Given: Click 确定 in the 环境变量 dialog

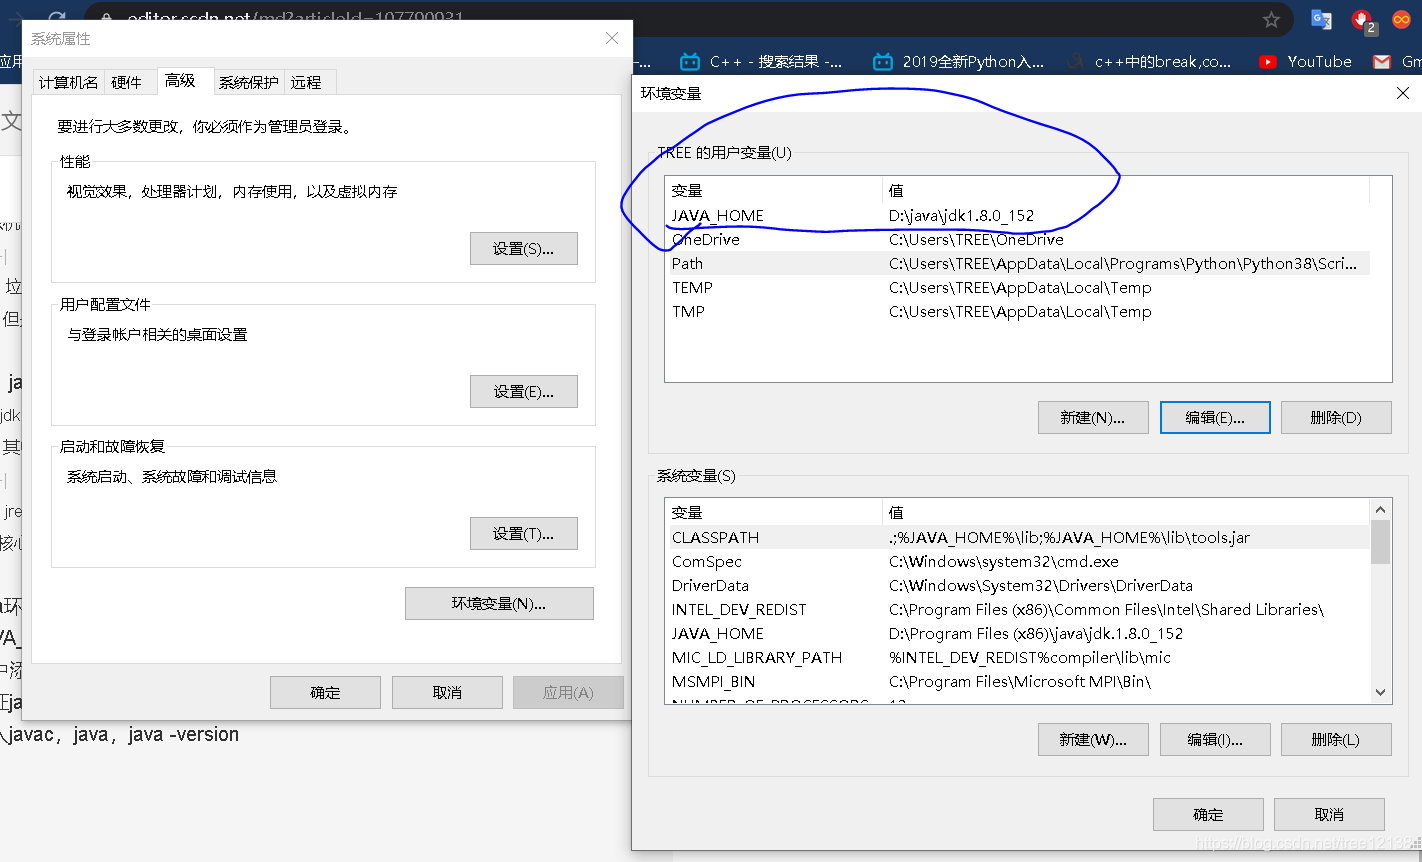Looking at the screenshot, I should pyautogui.click(x=1208, y=815).
